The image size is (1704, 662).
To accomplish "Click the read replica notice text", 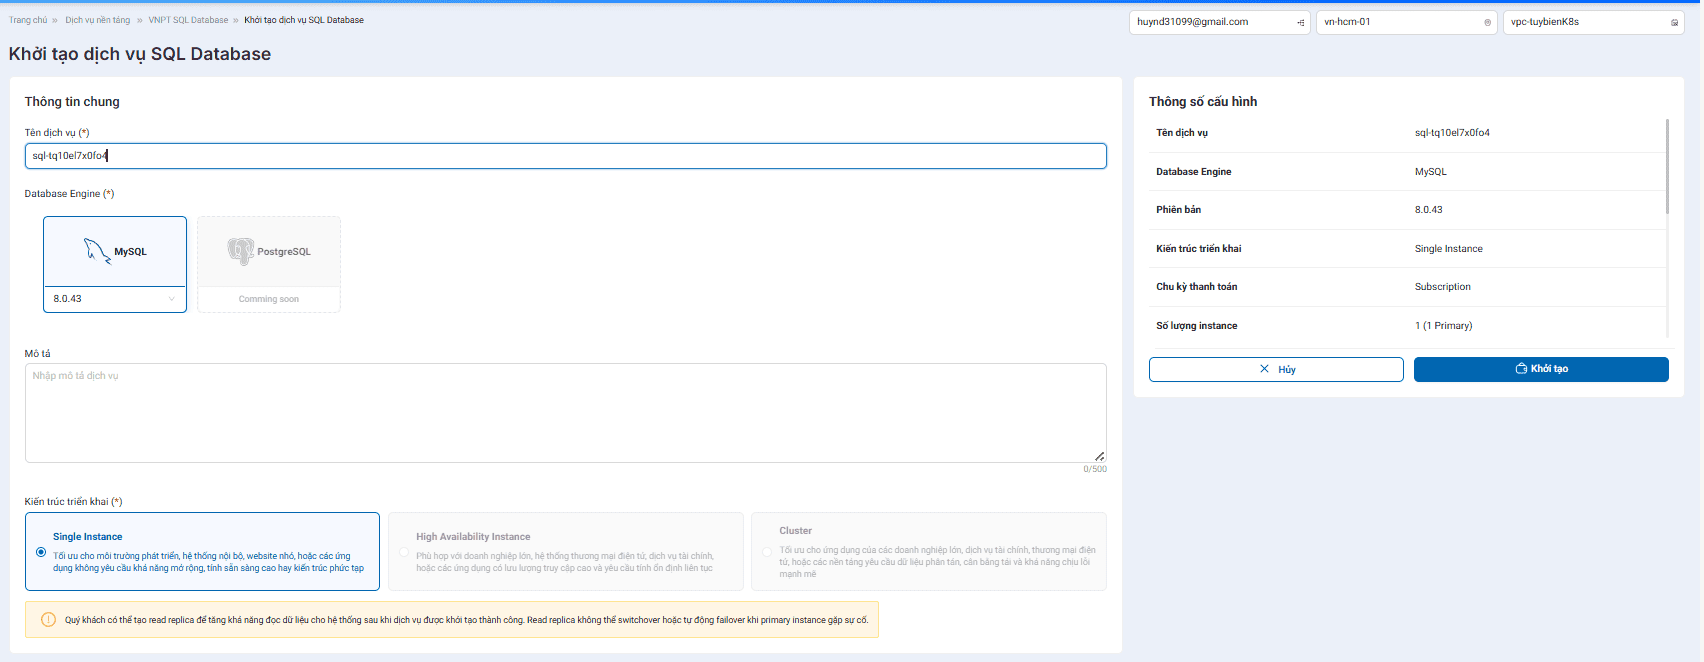I will tap(466, 620).
